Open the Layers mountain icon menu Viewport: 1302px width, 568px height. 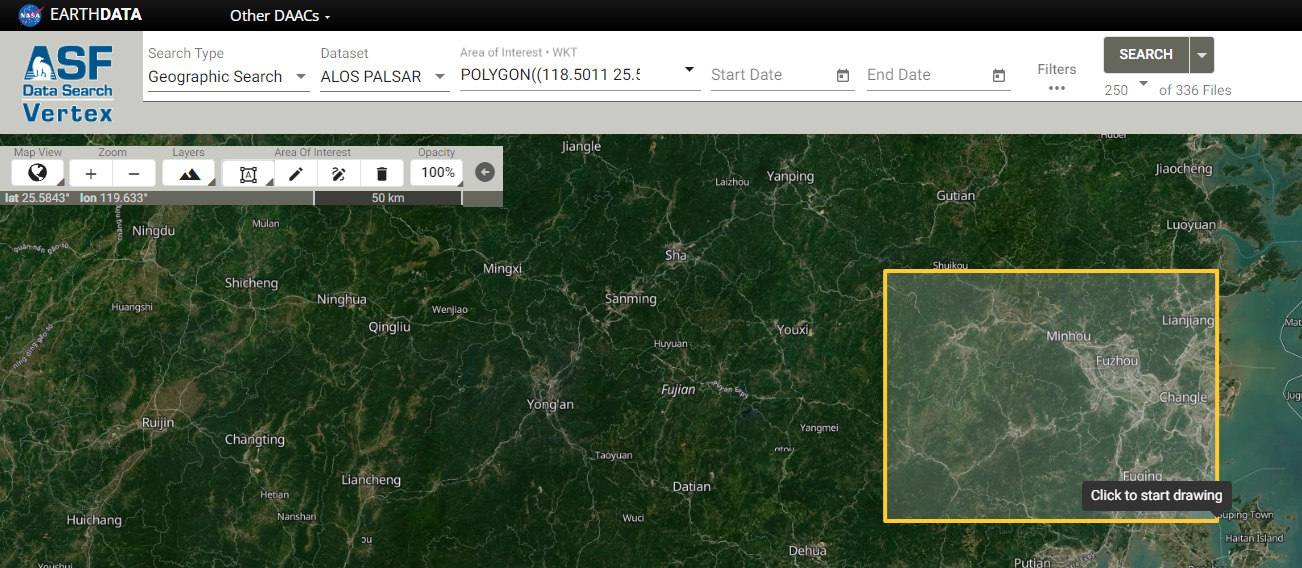189,173
